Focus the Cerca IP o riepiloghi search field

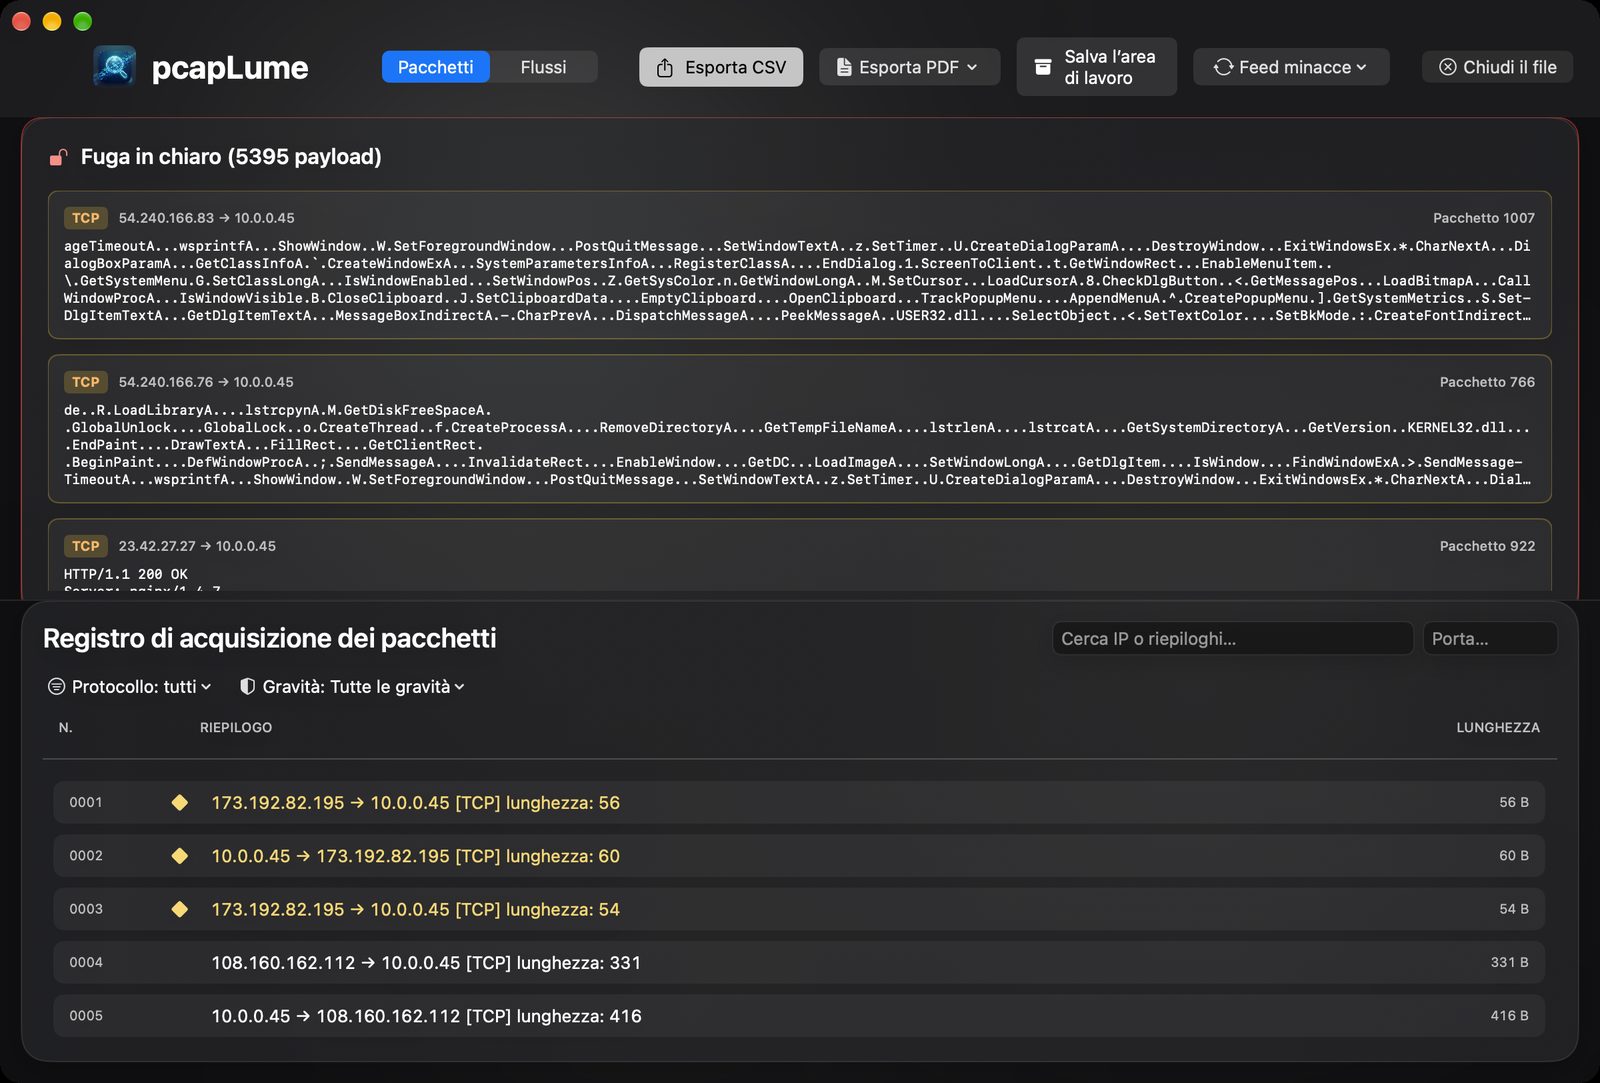pyautogui.click(x=1232, y=639)
